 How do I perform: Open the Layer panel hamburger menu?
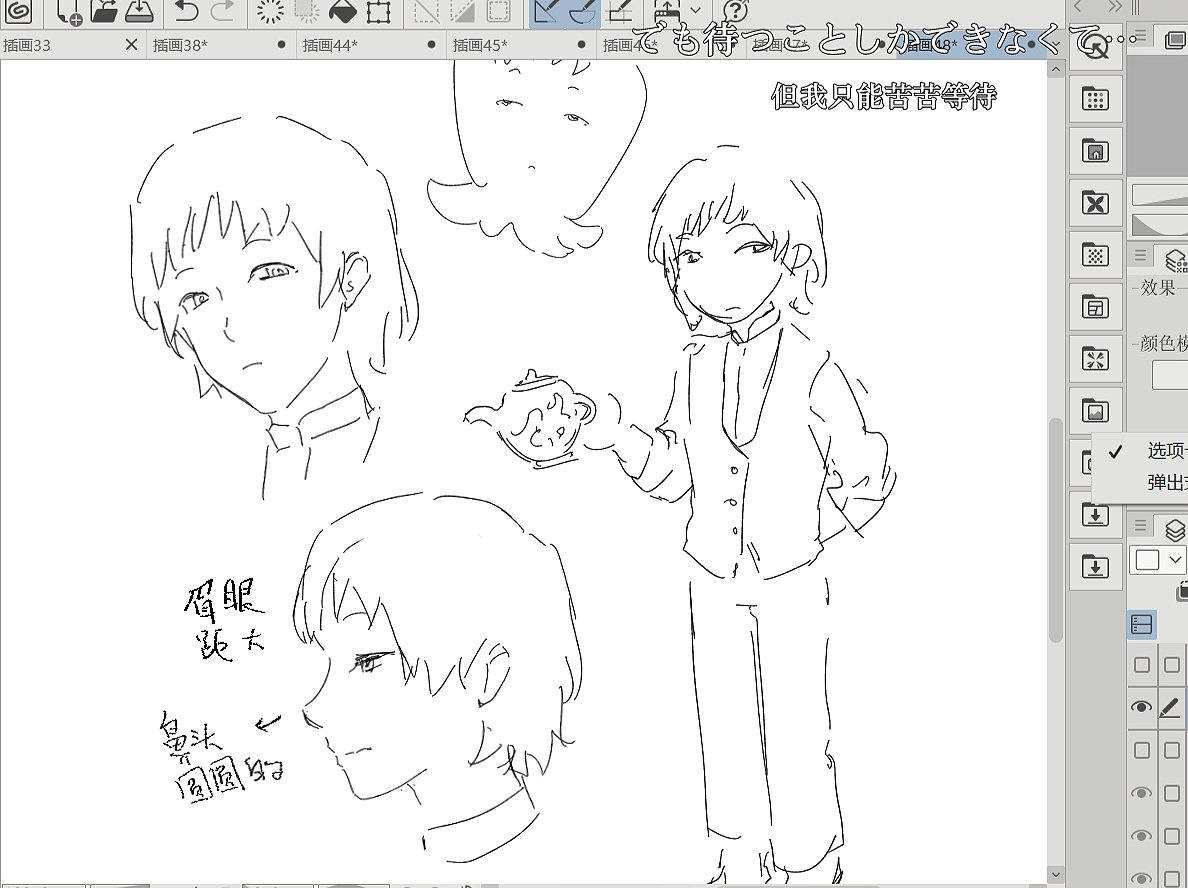point(1140,526)
